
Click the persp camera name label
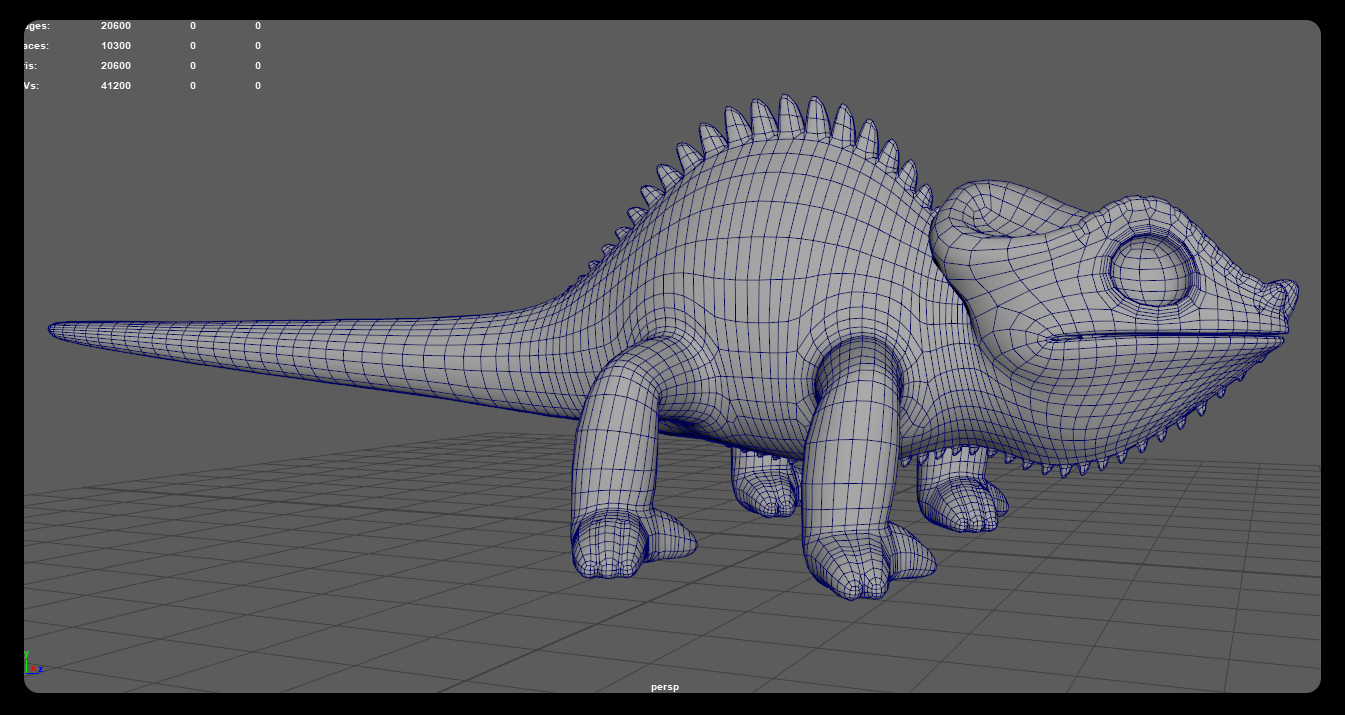664,687
